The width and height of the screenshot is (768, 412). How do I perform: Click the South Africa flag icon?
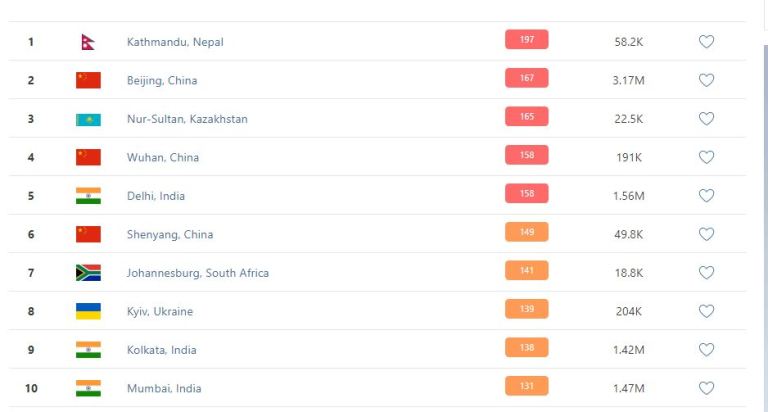point(88,273)
